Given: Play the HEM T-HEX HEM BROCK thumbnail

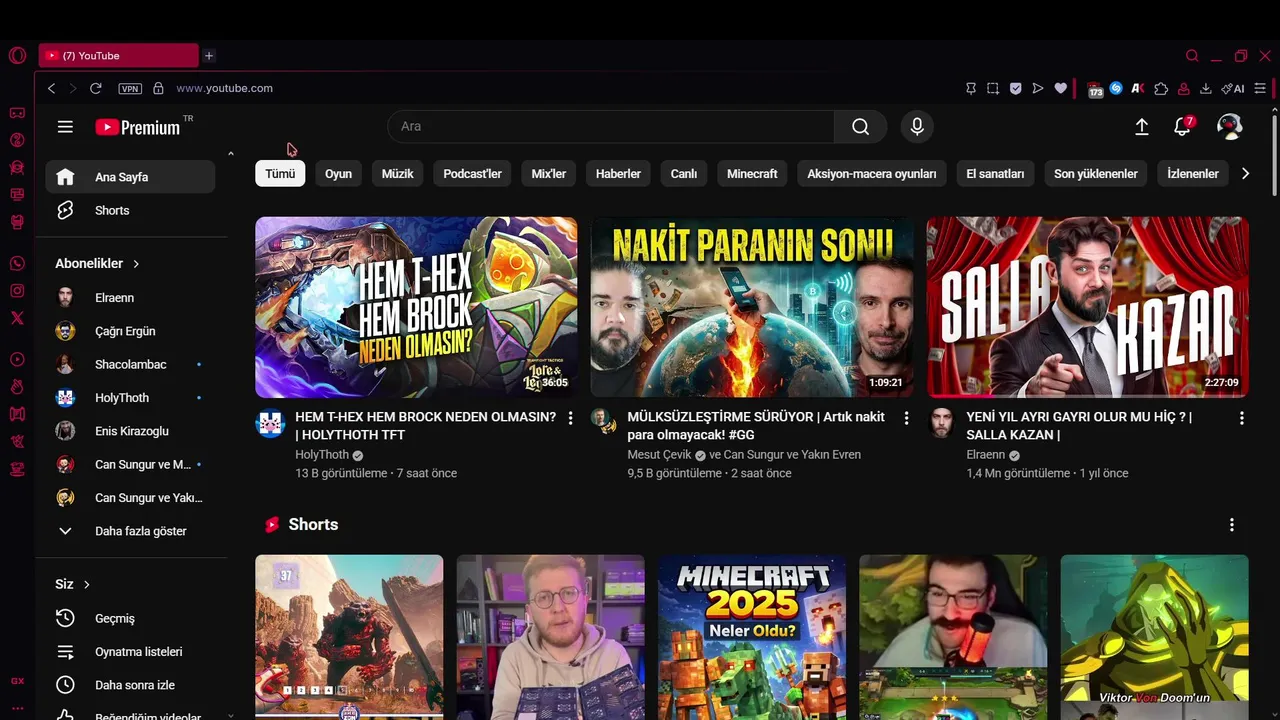Looking at the screenshot, I should coord(416,307).
